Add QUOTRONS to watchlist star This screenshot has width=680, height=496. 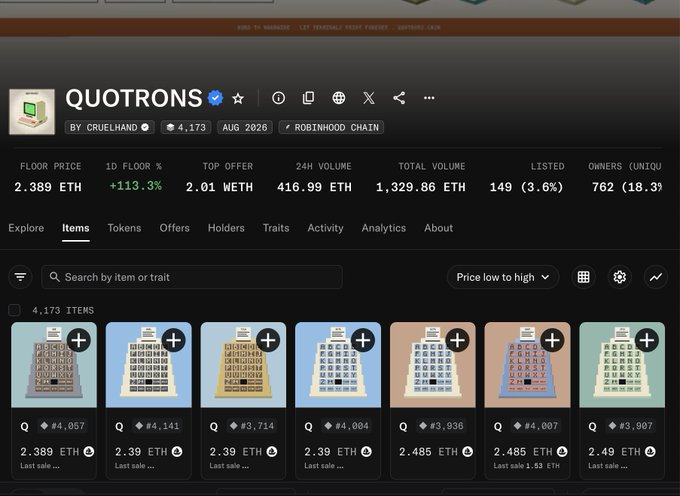[x=238, y=98]
